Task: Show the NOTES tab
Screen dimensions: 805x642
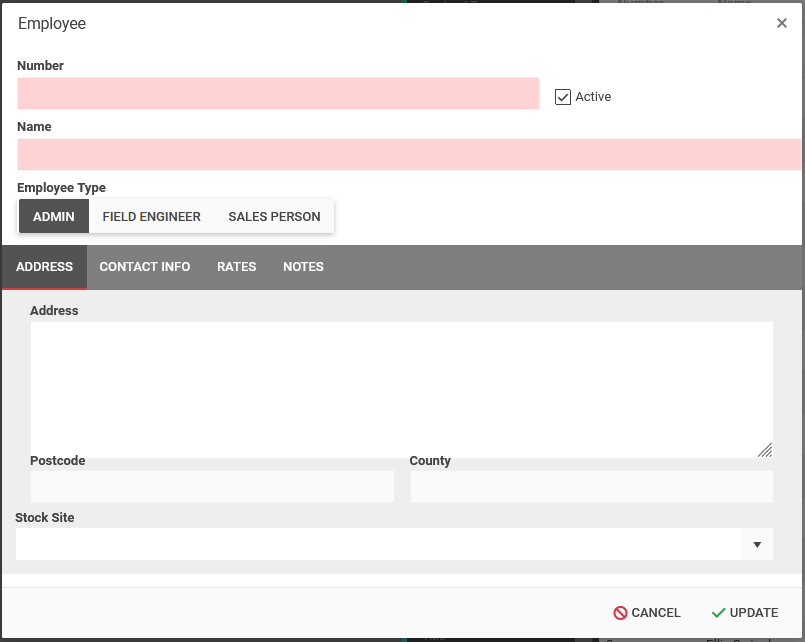Action: pyautogui.click(x=303, y=267)
